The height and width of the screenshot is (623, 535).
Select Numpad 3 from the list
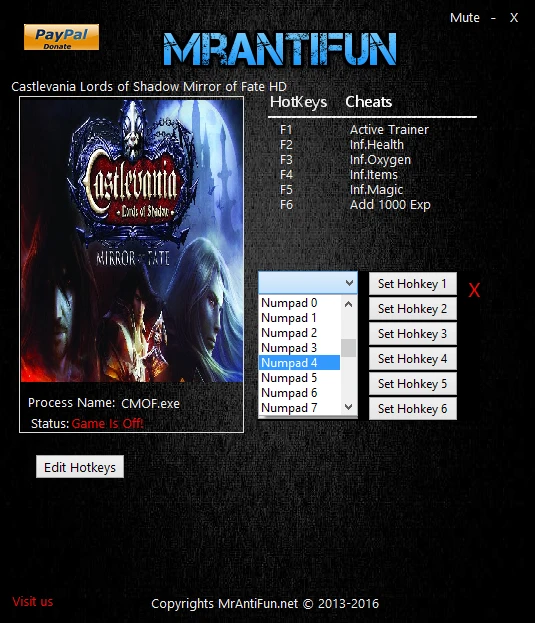pos(299,348)
